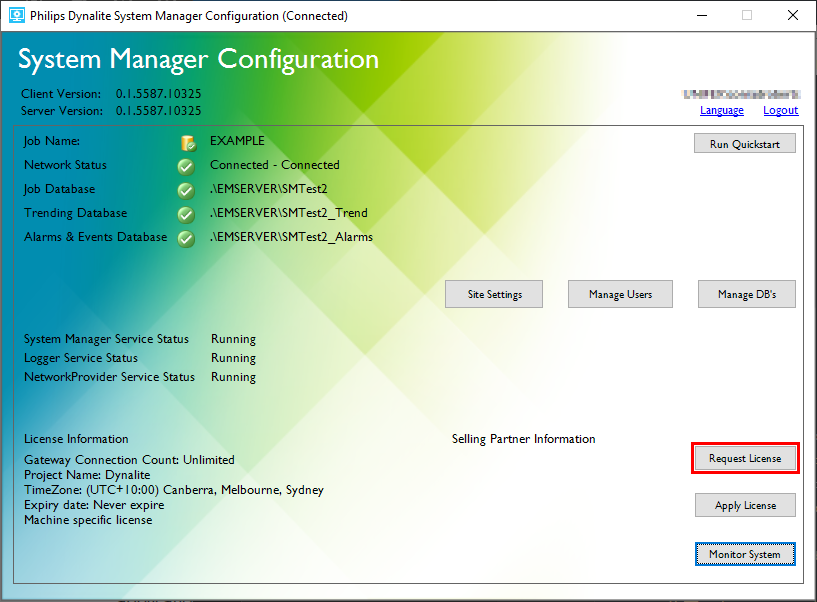This screenshot has width=817, height=602.
Task: Open Site Settings
Action: tap(495, 294)
